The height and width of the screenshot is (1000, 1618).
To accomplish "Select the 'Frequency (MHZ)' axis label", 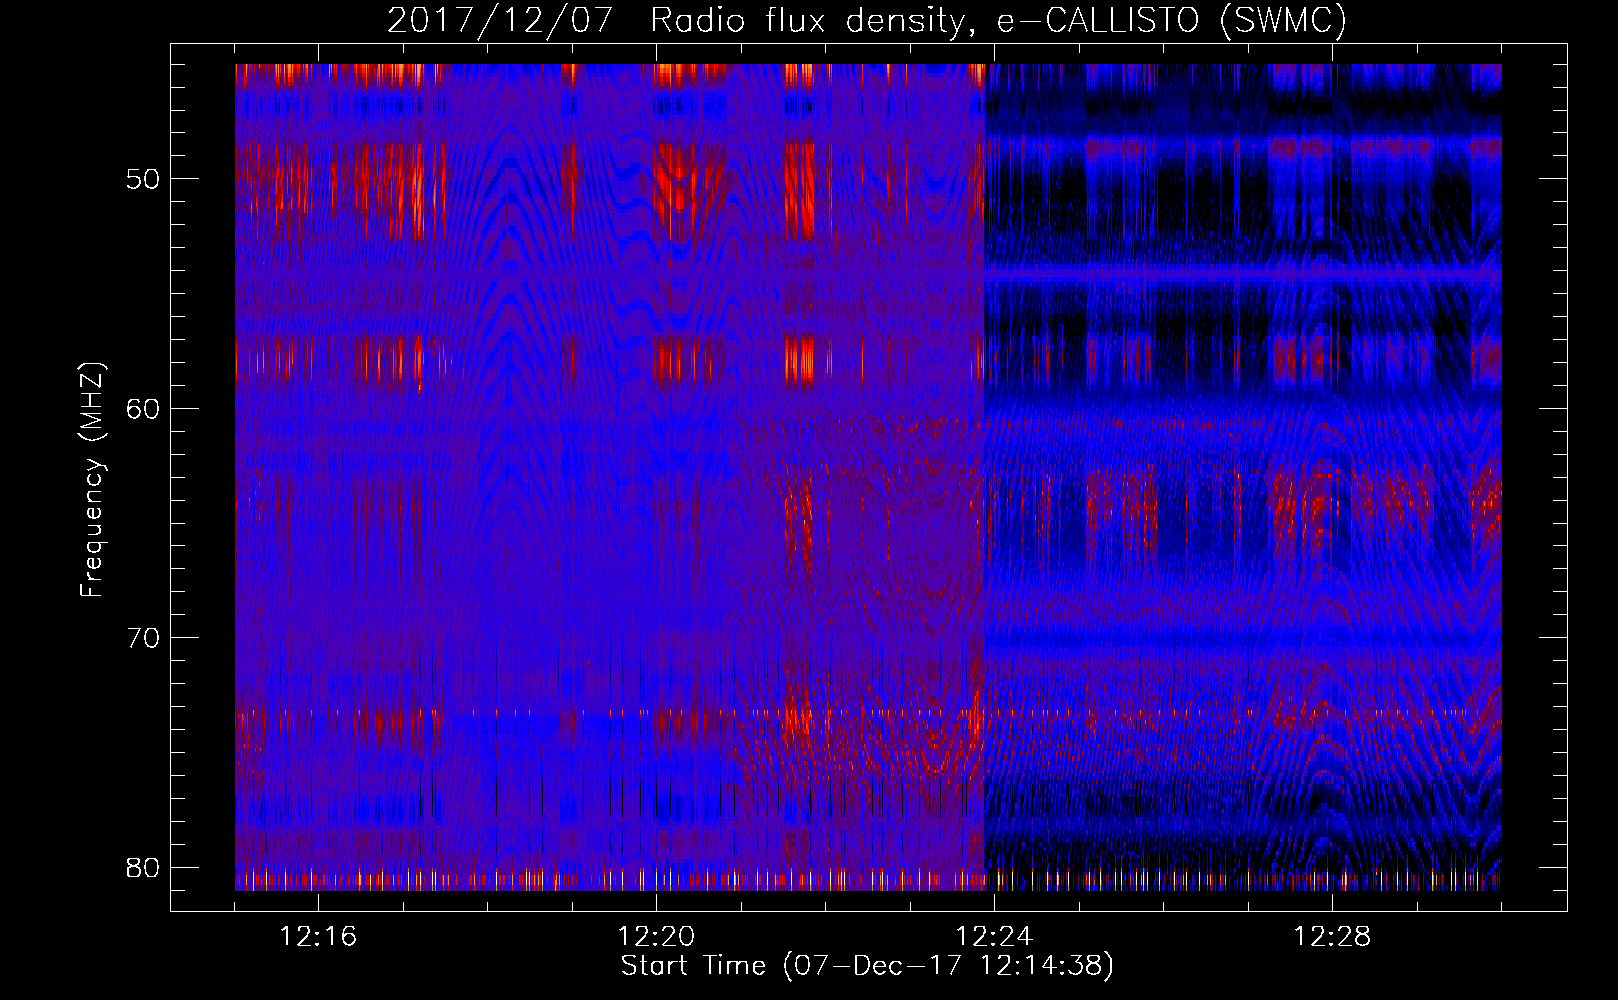I will pyautogui.click(x=92, y=480).
